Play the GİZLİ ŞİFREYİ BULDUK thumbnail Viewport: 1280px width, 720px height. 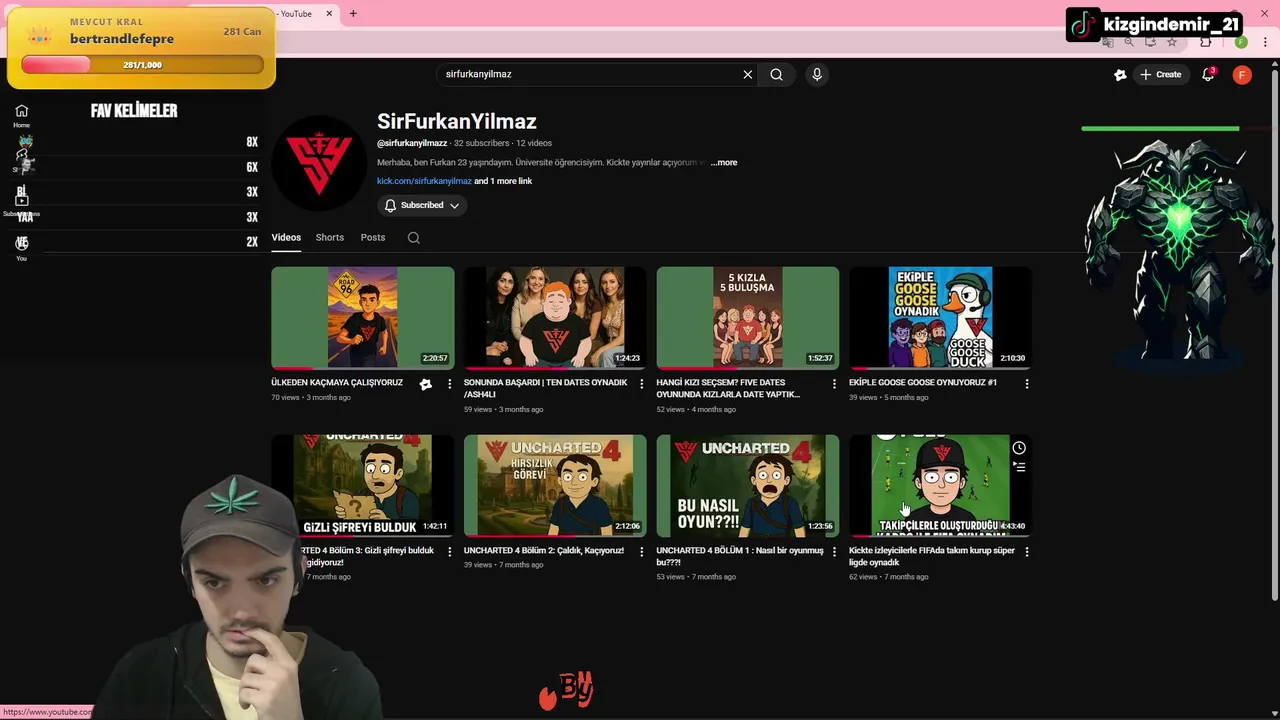click(363, 485)
